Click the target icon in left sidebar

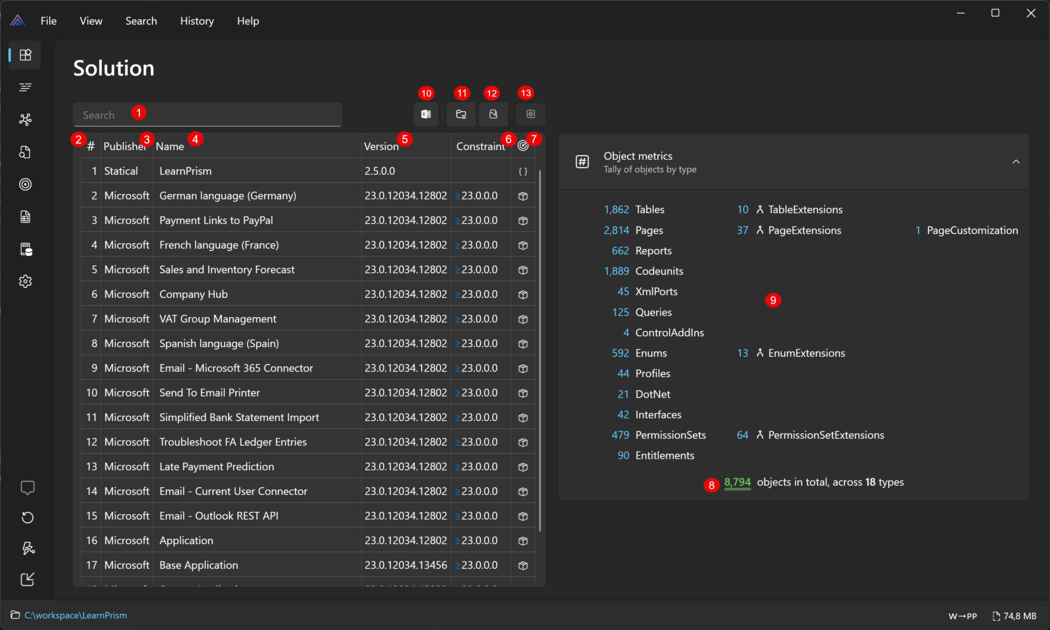tap(25, 184)
